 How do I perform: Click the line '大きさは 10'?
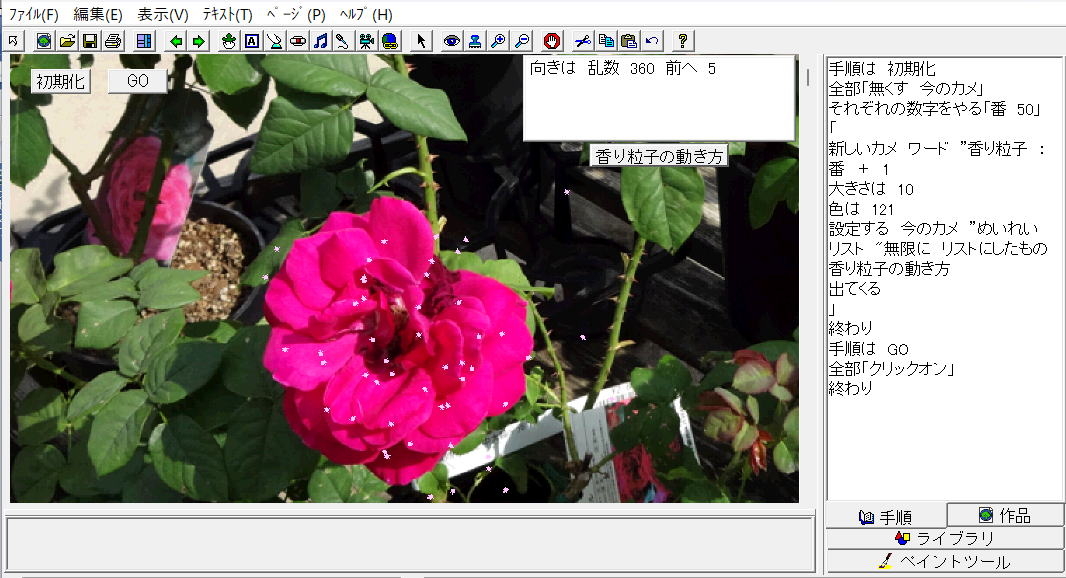pos(871,188)
